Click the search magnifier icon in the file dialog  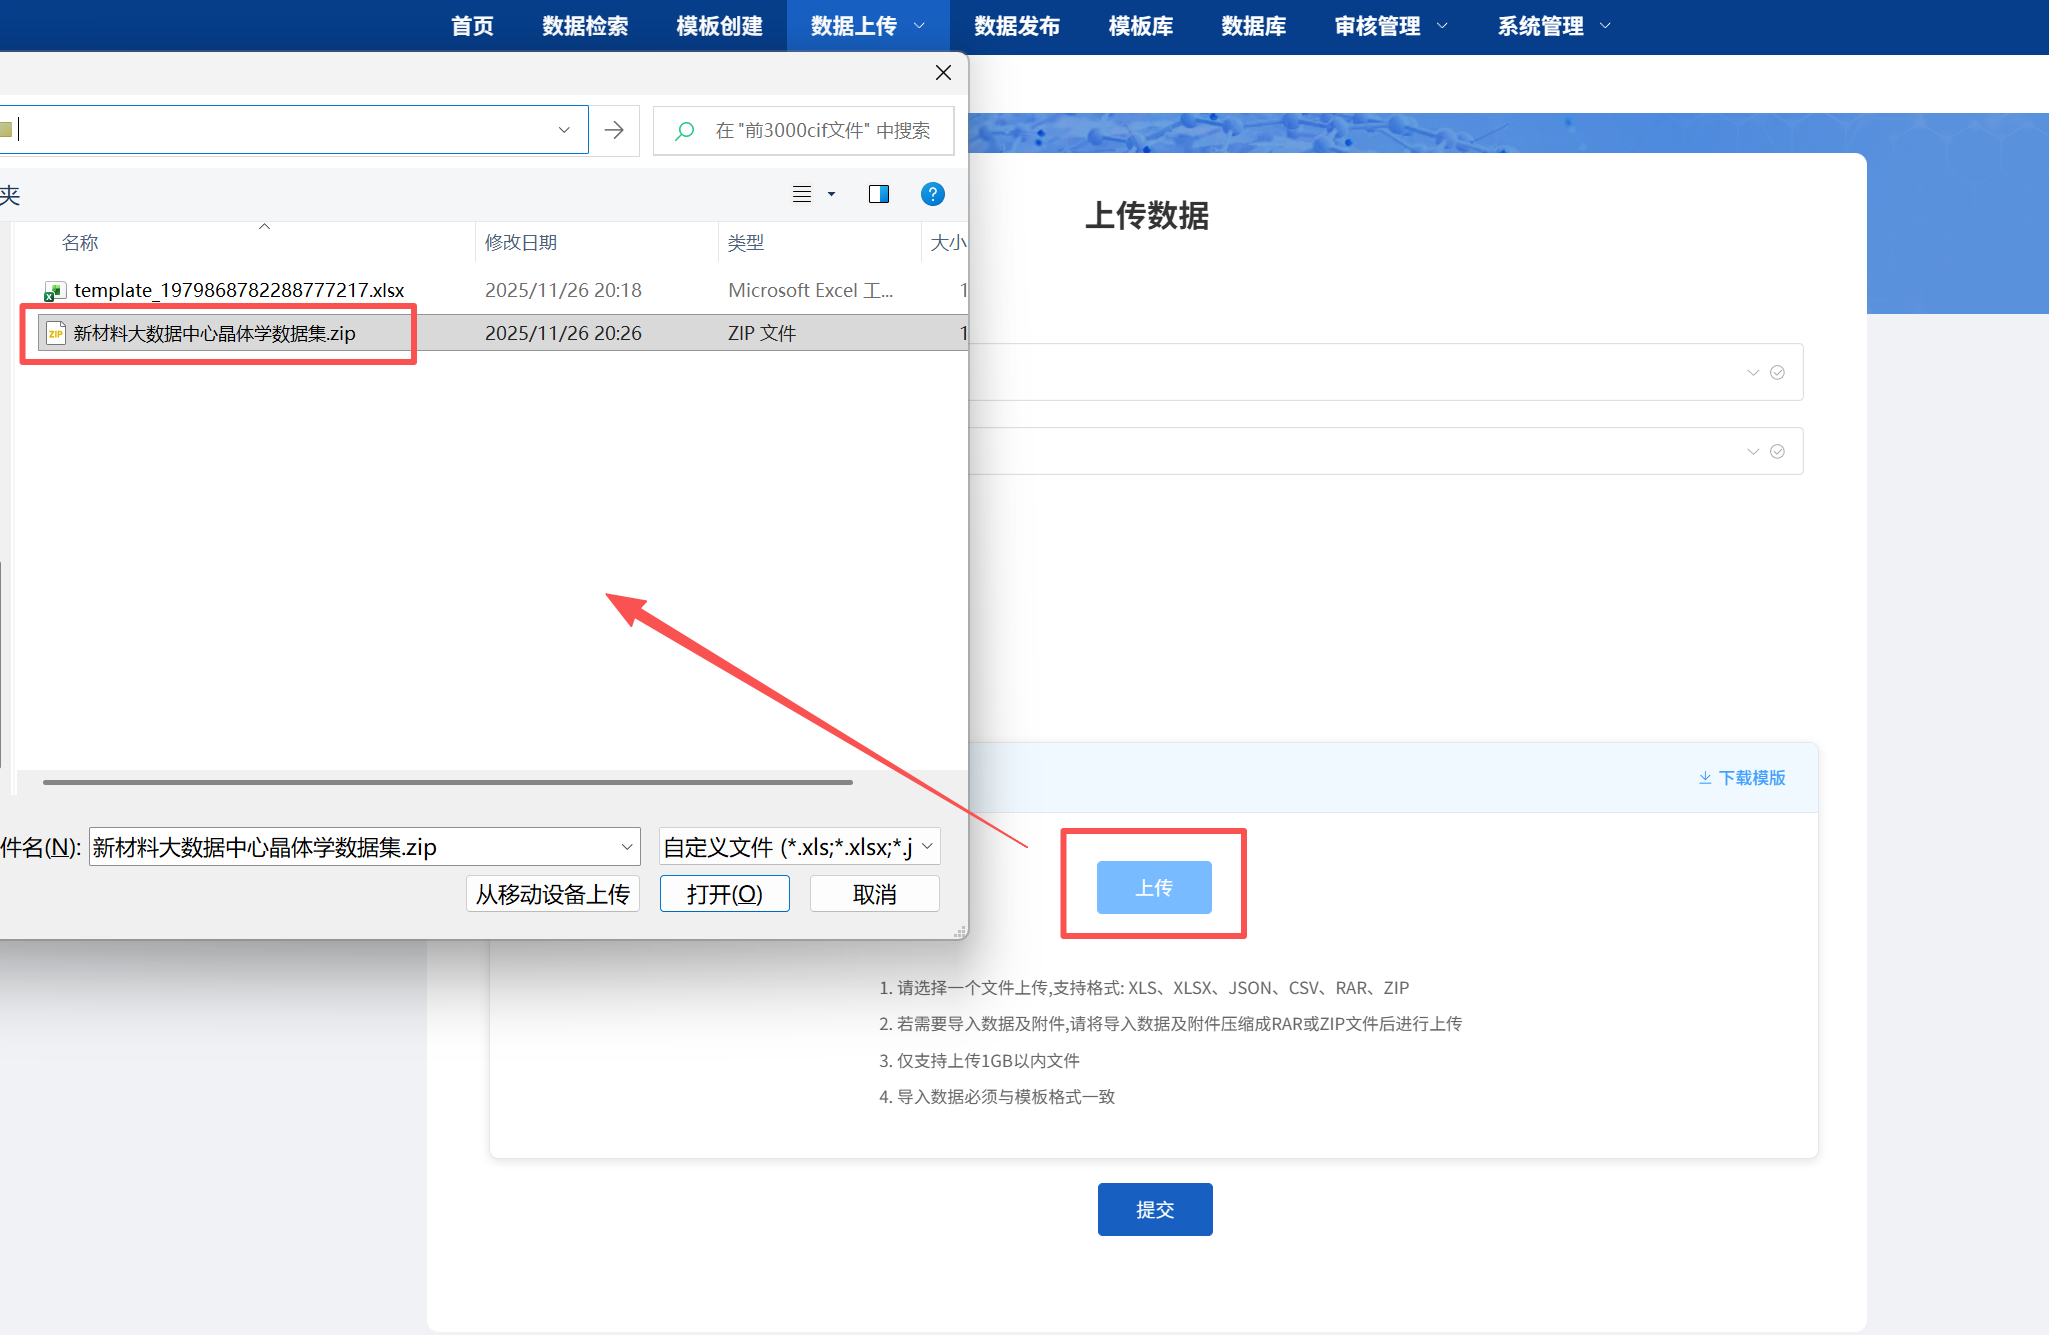click(685, 130)
